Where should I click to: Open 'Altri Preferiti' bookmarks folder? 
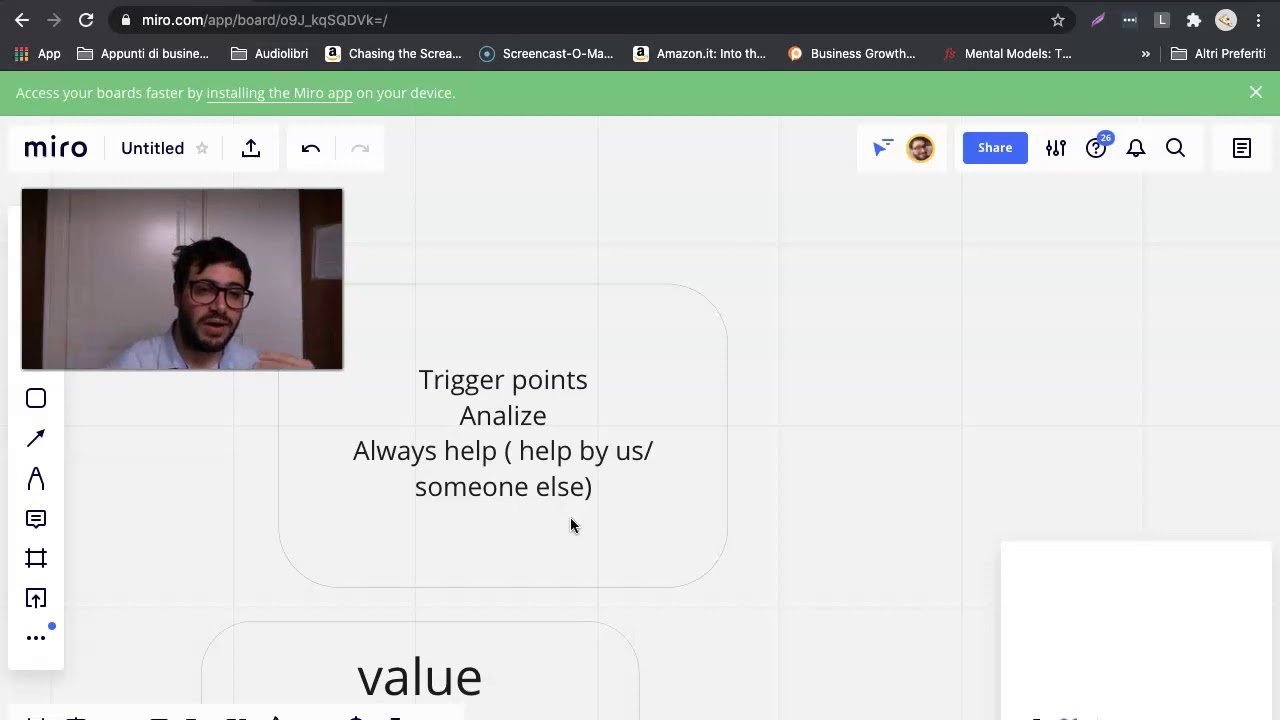pos(1218,54)
